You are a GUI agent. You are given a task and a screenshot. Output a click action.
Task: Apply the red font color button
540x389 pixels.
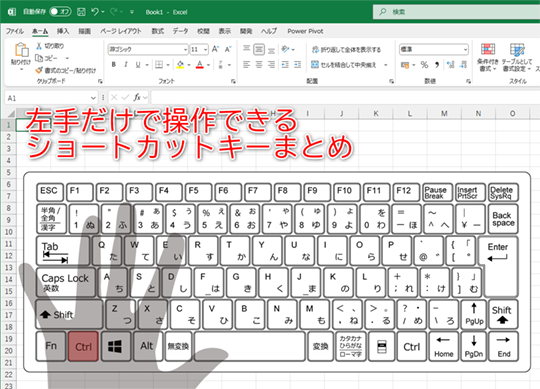click(x=200, y=64)
